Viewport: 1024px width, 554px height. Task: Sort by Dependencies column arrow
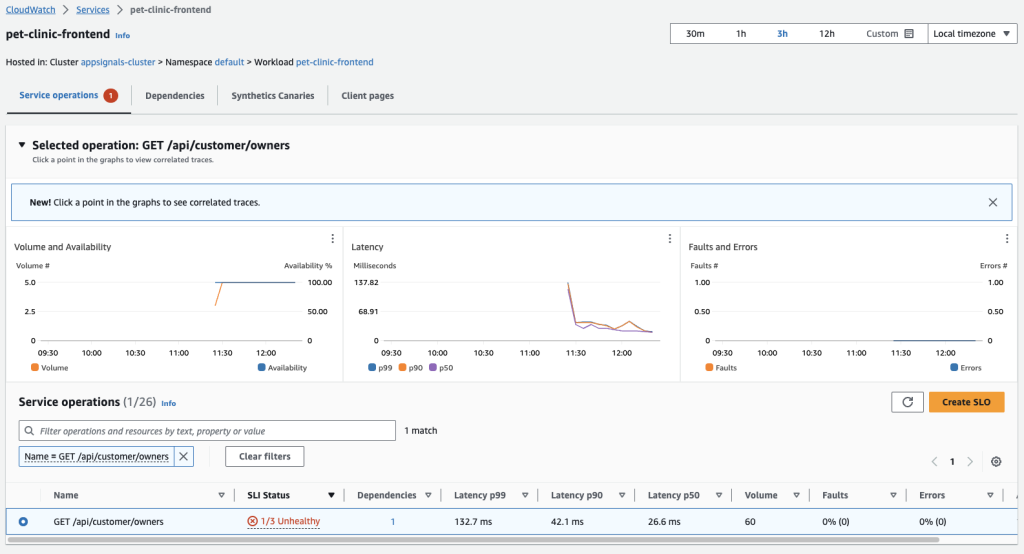coord(428,495)
